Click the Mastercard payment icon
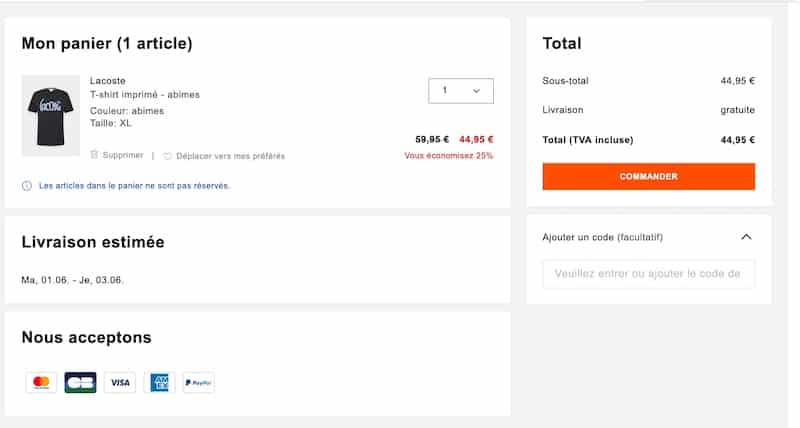Viewport: 800px width, 428px height. 41,382
